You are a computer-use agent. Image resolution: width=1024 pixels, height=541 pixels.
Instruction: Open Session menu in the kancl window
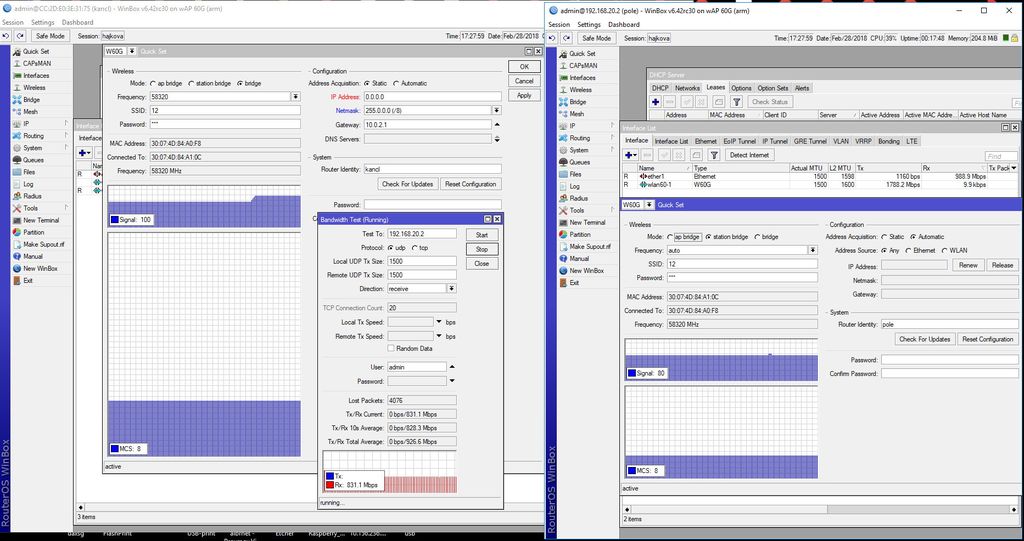click(x=12, y=22)
